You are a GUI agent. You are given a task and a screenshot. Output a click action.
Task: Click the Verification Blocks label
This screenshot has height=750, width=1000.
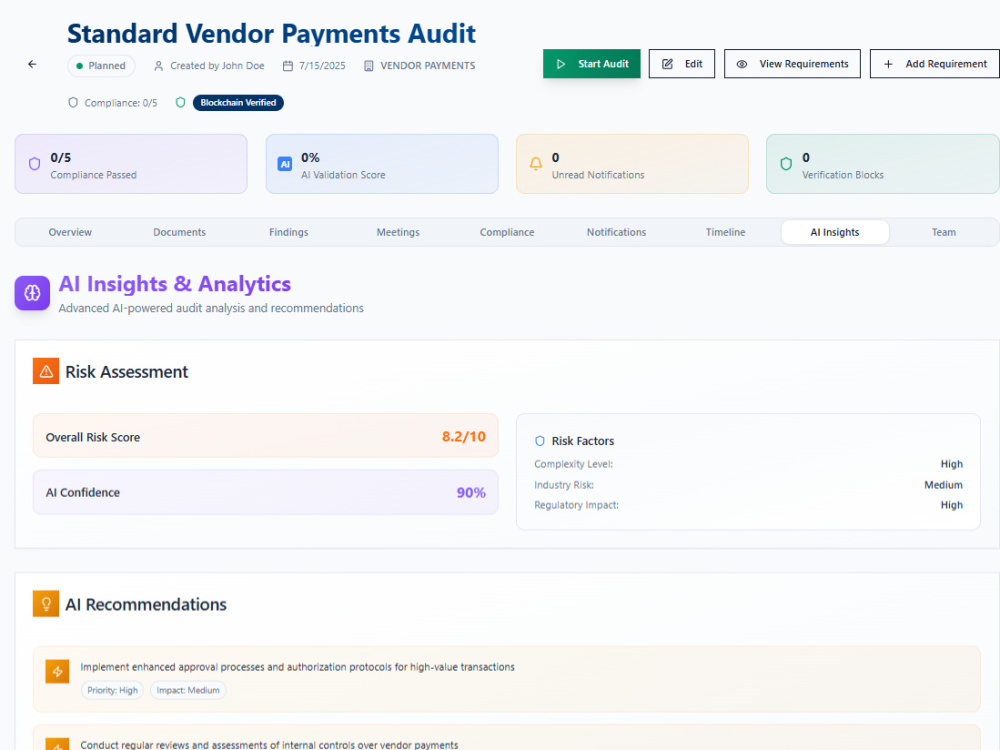point(842,175)
